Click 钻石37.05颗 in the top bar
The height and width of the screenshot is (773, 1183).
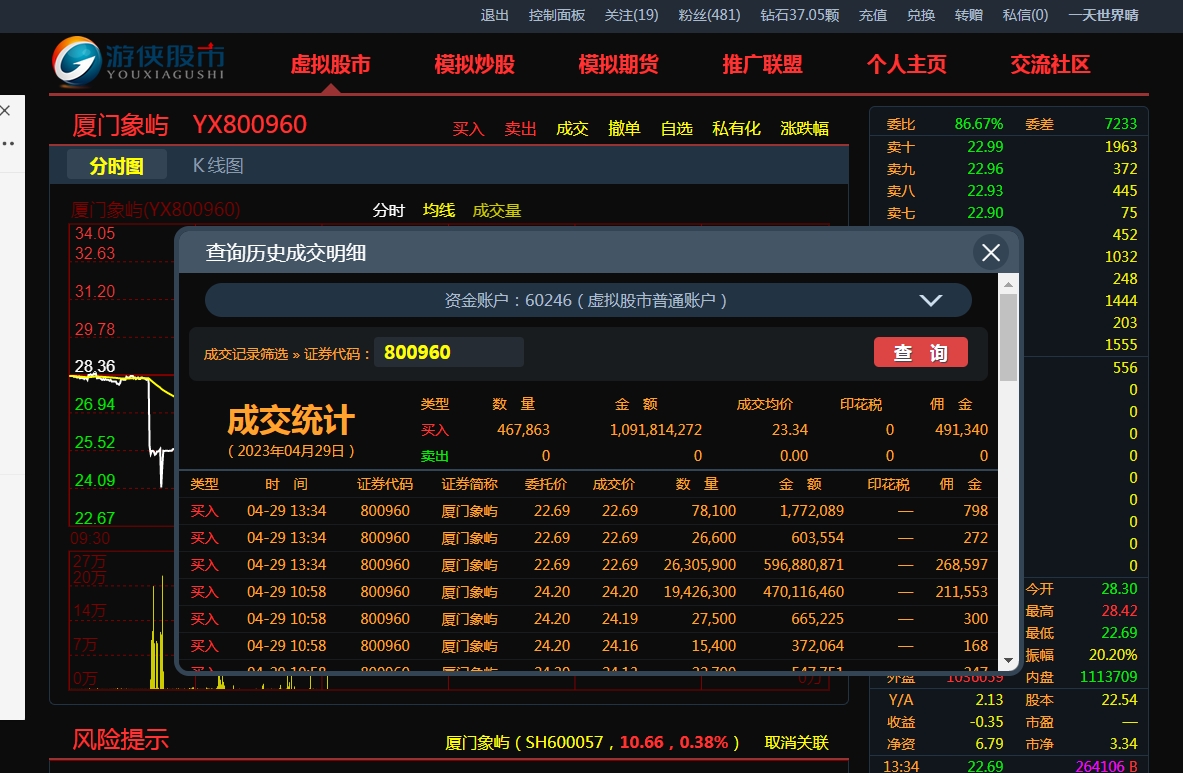pos(800,15)
